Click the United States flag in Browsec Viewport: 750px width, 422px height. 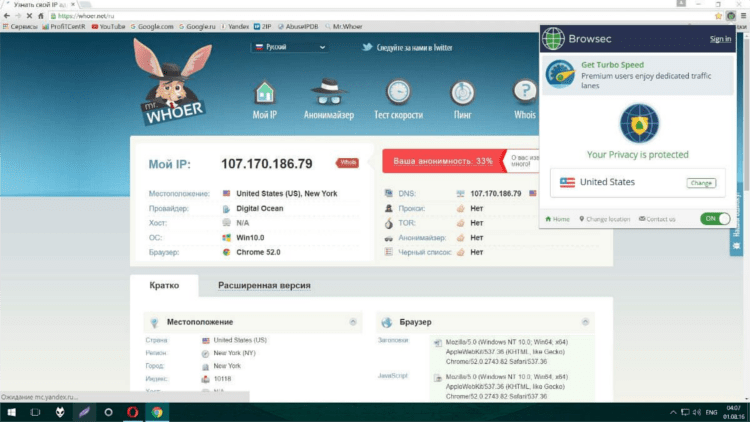[x=567, y=182]
